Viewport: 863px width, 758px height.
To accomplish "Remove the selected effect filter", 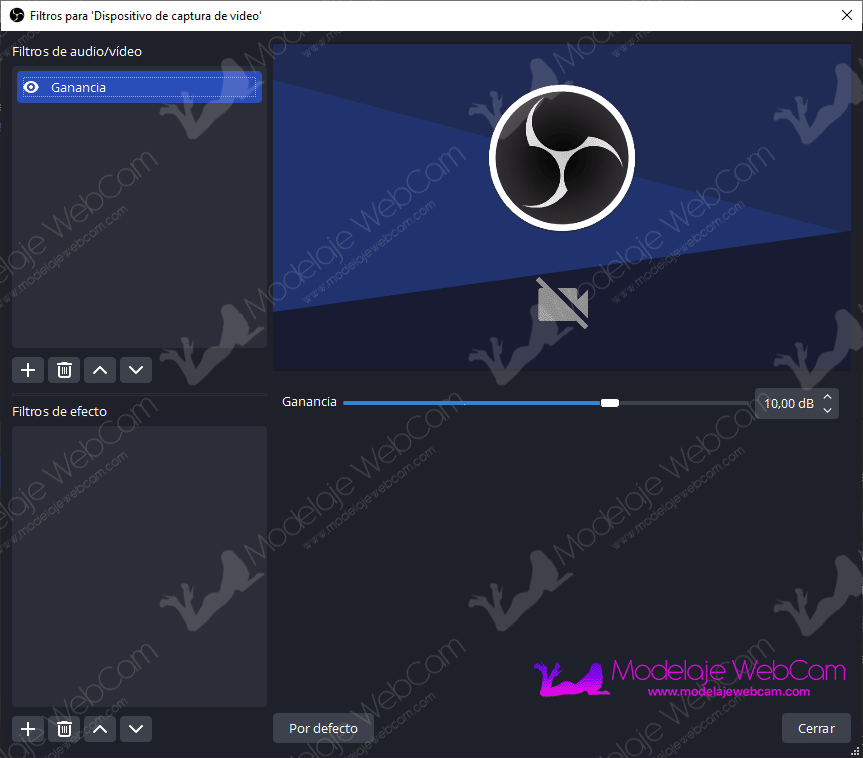I will tap(64, 729).
